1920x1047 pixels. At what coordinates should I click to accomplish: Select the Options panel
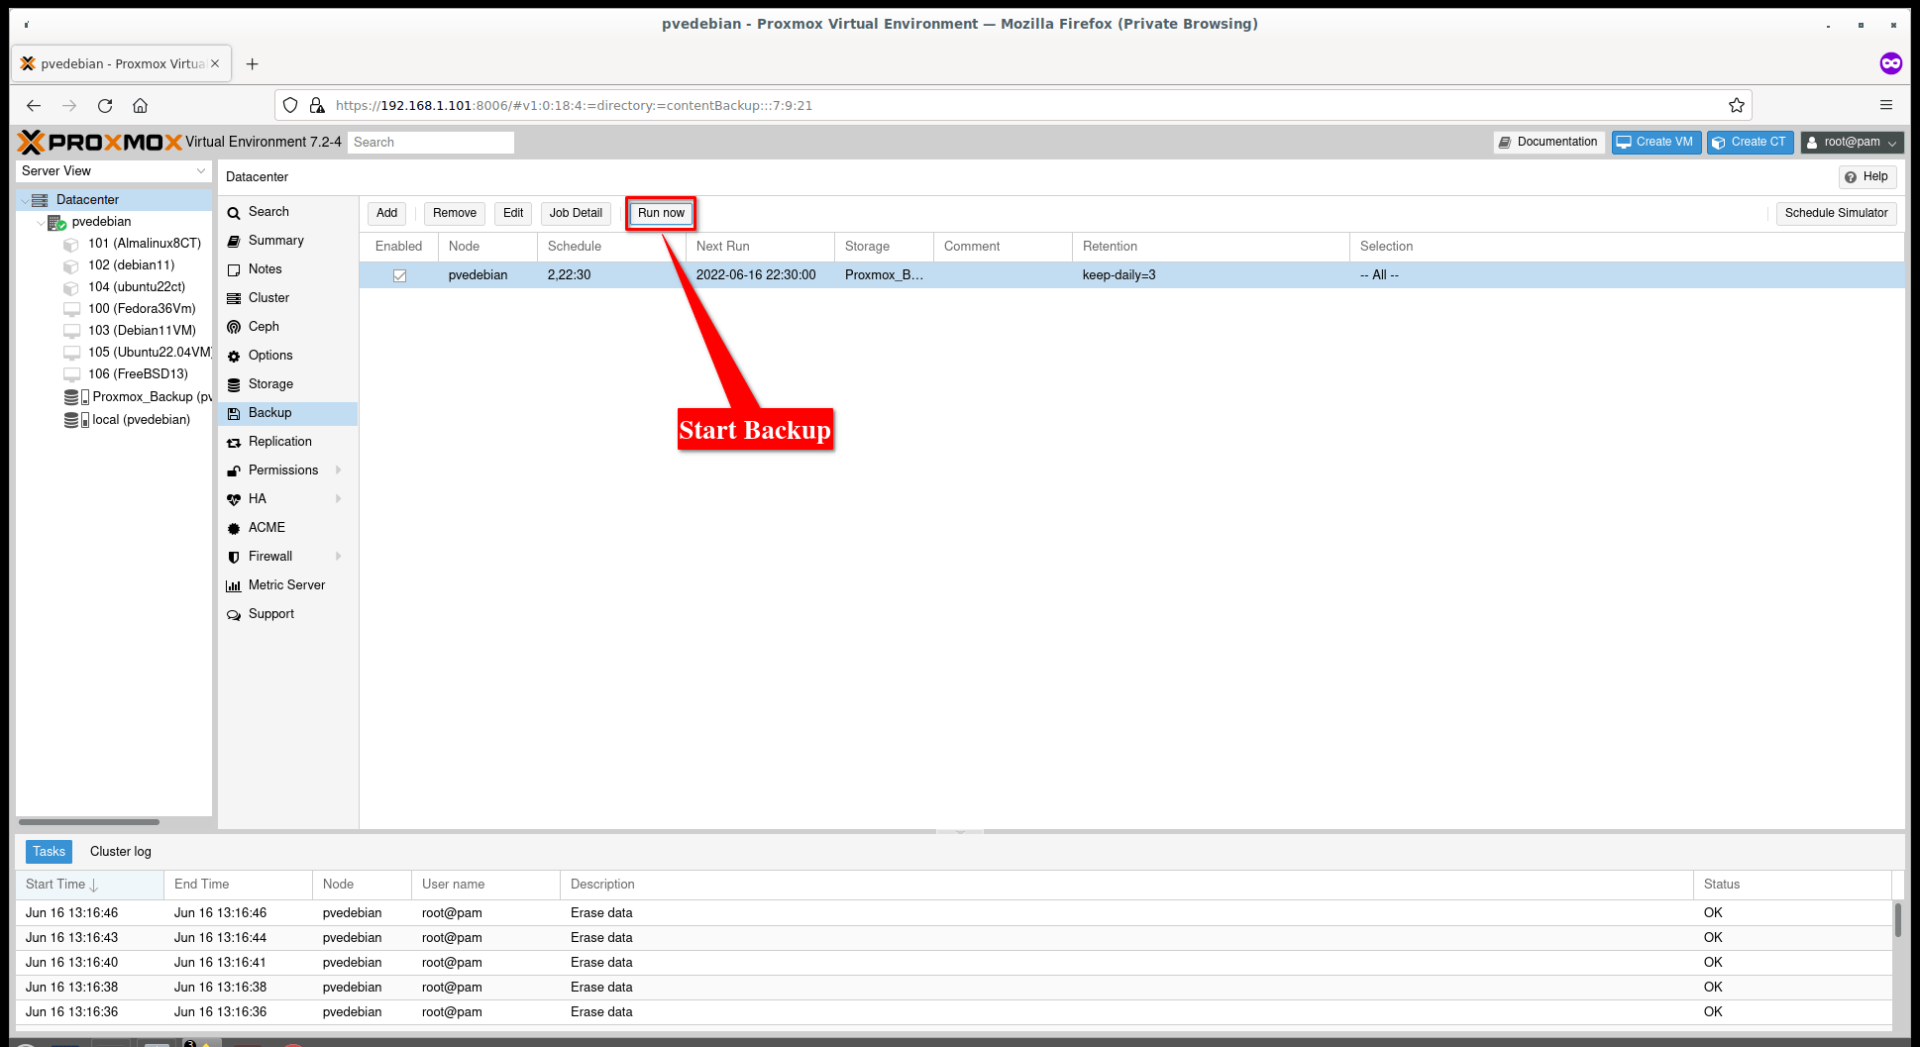[270, 355]
